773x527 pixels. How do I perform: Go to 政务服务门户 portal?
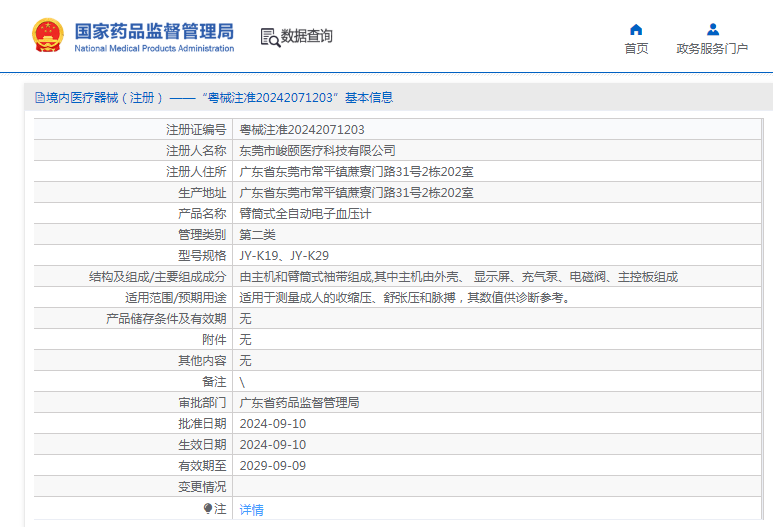pyautogui.click(x=712, y=48)
